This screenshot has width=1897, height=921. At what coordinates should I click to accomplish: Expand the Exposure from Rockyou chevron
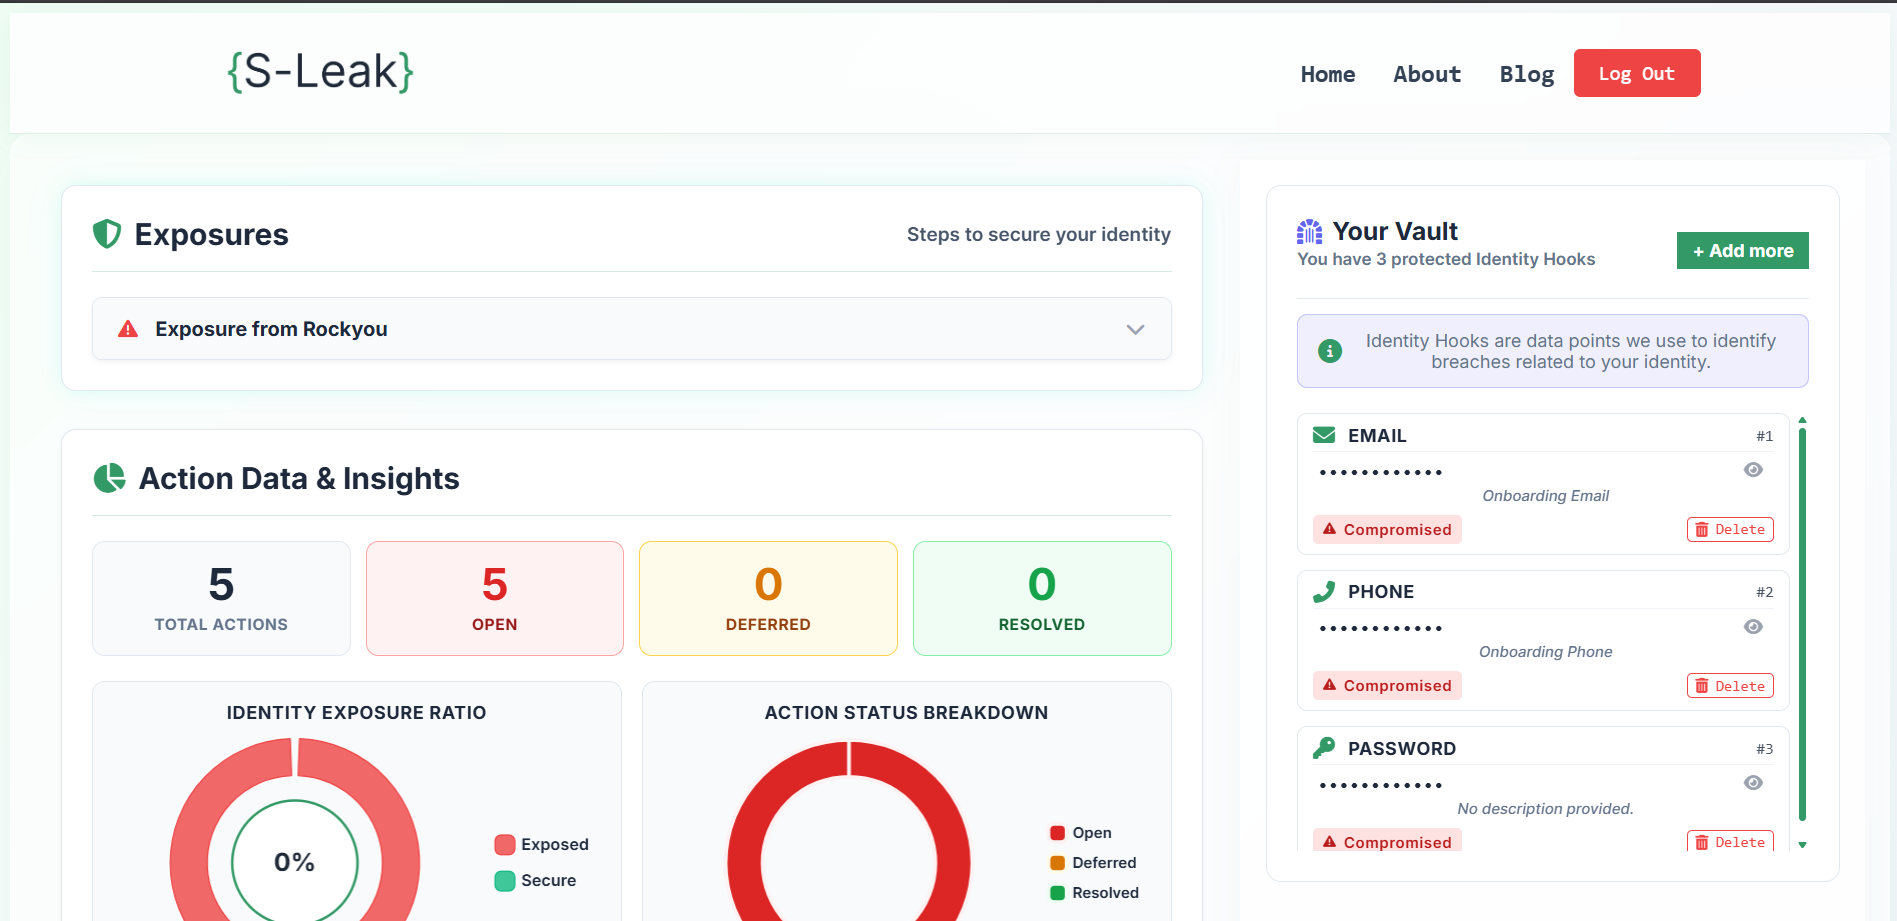1135,329
